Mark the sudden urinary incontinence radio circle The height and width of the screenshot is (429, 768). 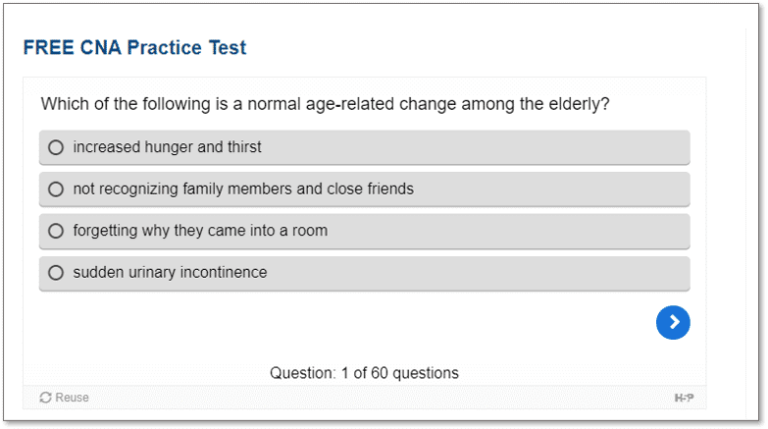coord(56,272)
